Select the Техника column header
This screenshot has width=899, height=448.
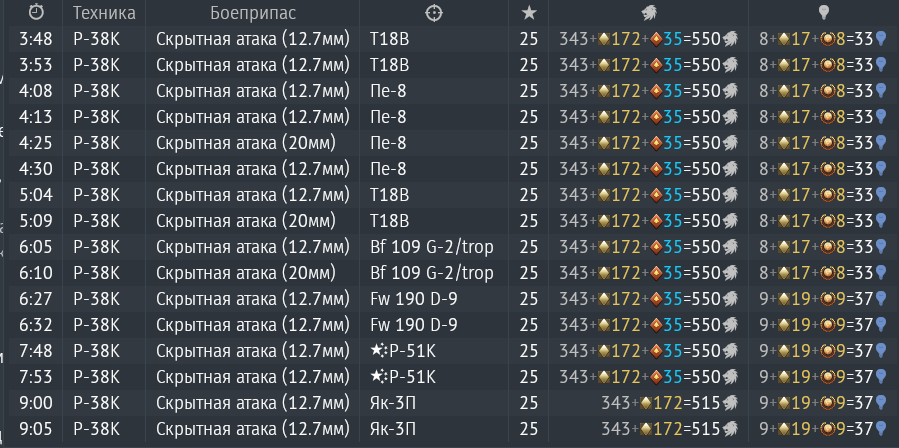click(104, 13)
